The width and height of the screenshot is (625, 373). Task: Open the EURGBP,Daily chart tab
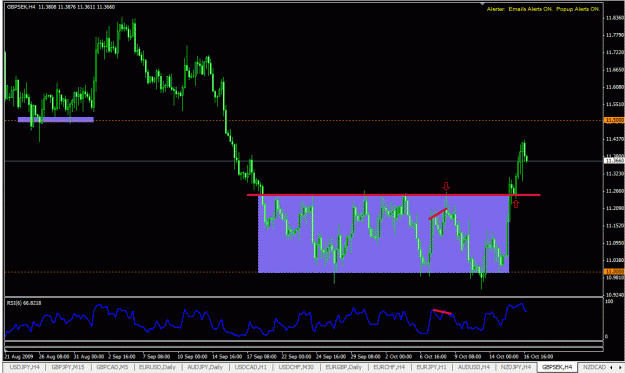coord(344,367)
